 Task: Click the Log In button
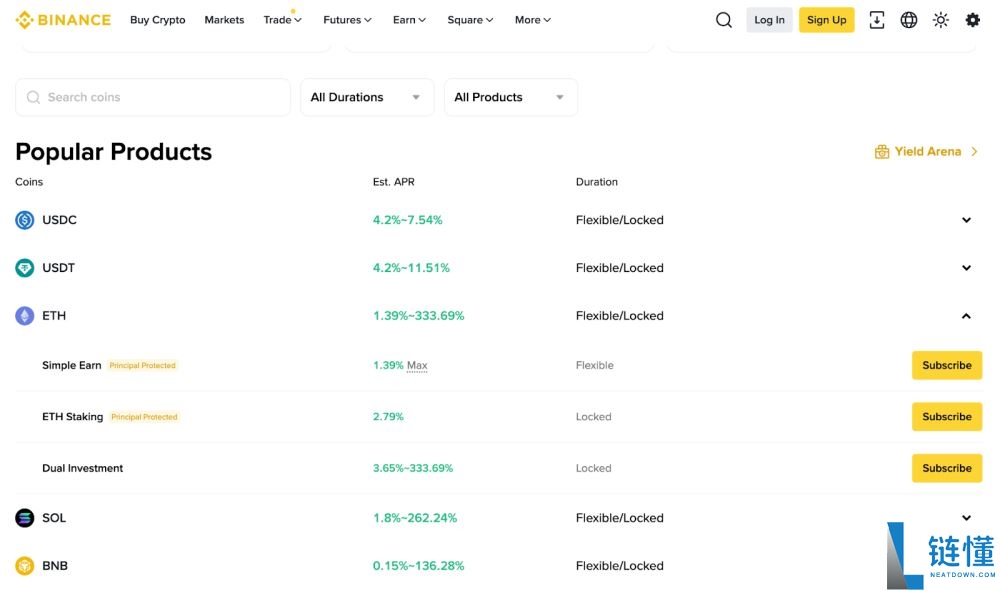(769, 20)
